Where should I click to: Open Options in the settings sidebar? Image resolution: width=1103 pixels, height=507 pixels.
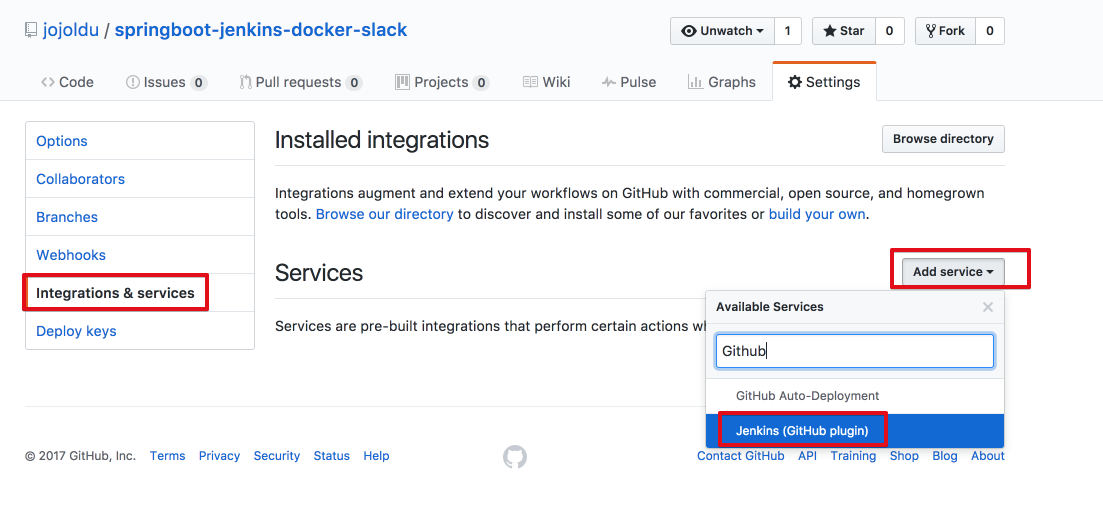[140, 141]
